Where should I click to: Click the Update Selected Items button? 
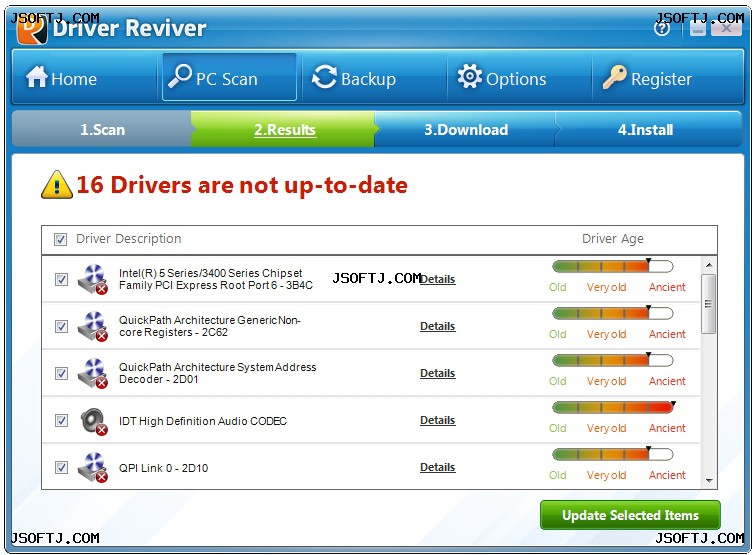click(630, 515)
